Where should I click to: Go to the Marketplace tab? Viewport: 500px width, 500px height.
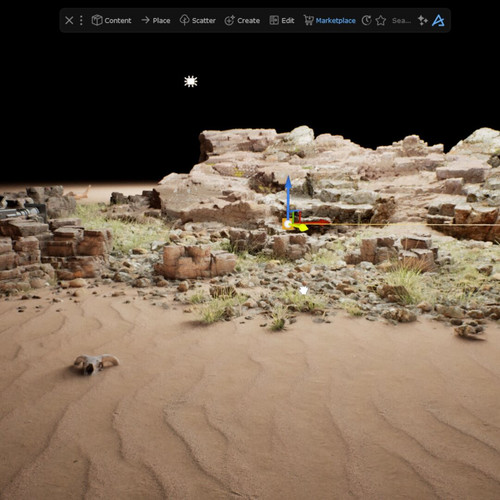coord(329,20)
